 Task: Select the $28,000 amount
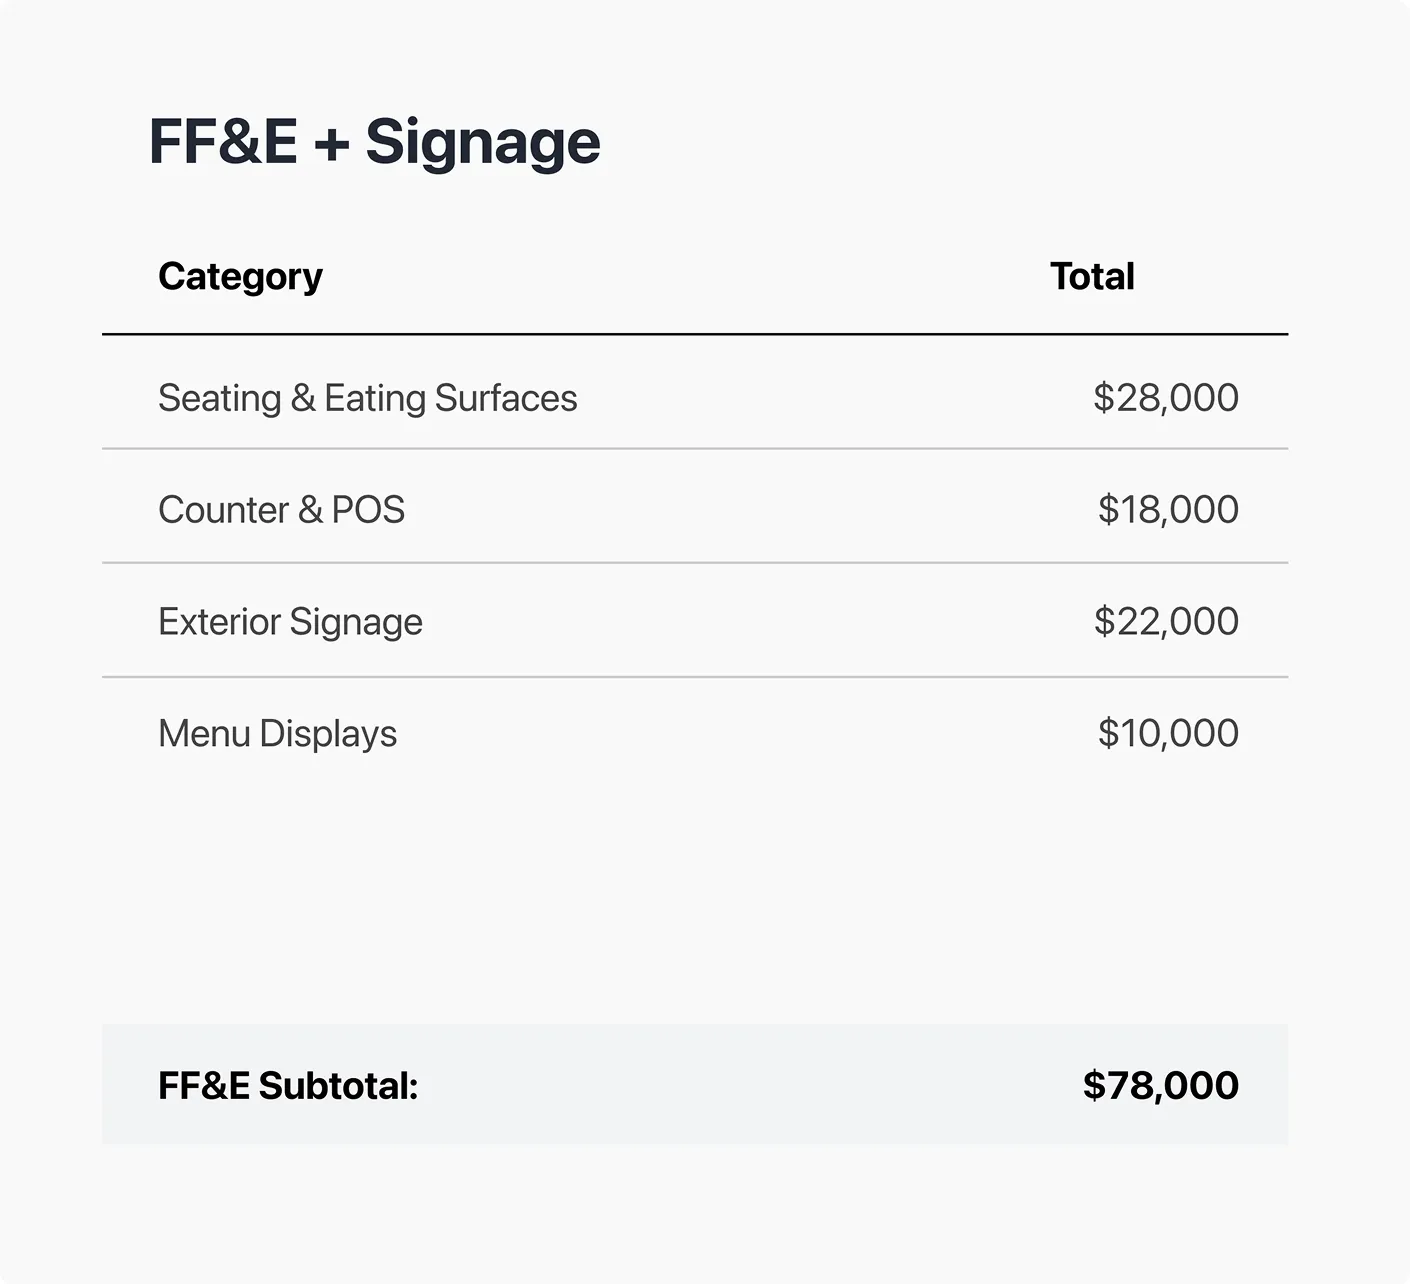[x=1165, y=398]
